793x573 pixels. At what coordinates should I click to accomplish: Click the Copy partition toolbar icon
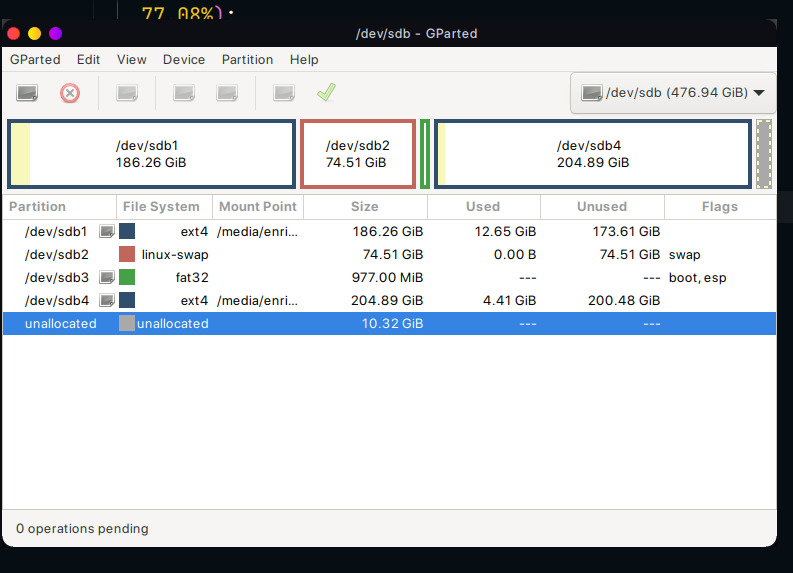pos(184,93)
